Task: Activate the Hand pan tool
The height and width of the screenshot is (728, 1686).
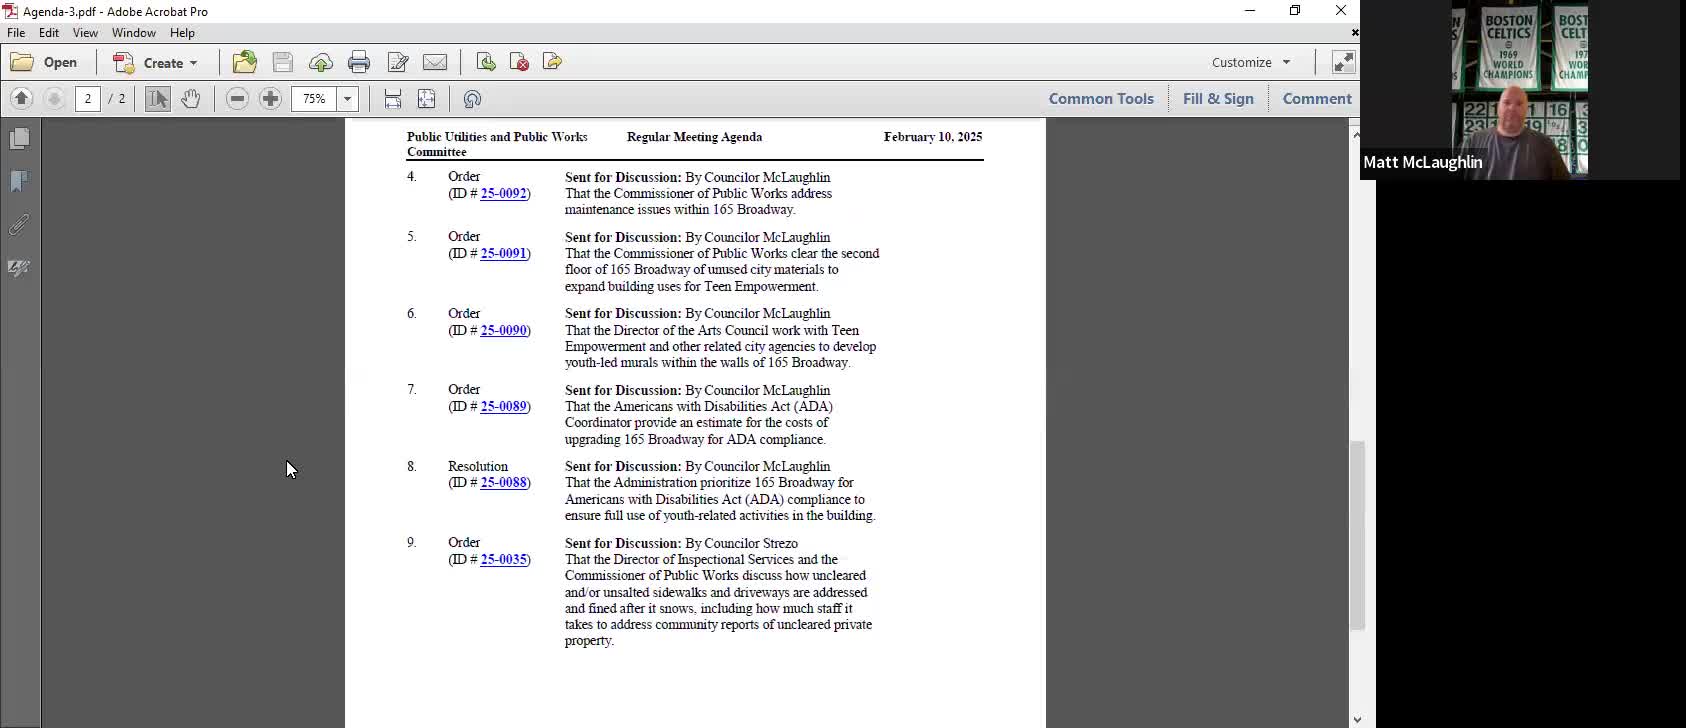Action: click(x=191, y=98)
